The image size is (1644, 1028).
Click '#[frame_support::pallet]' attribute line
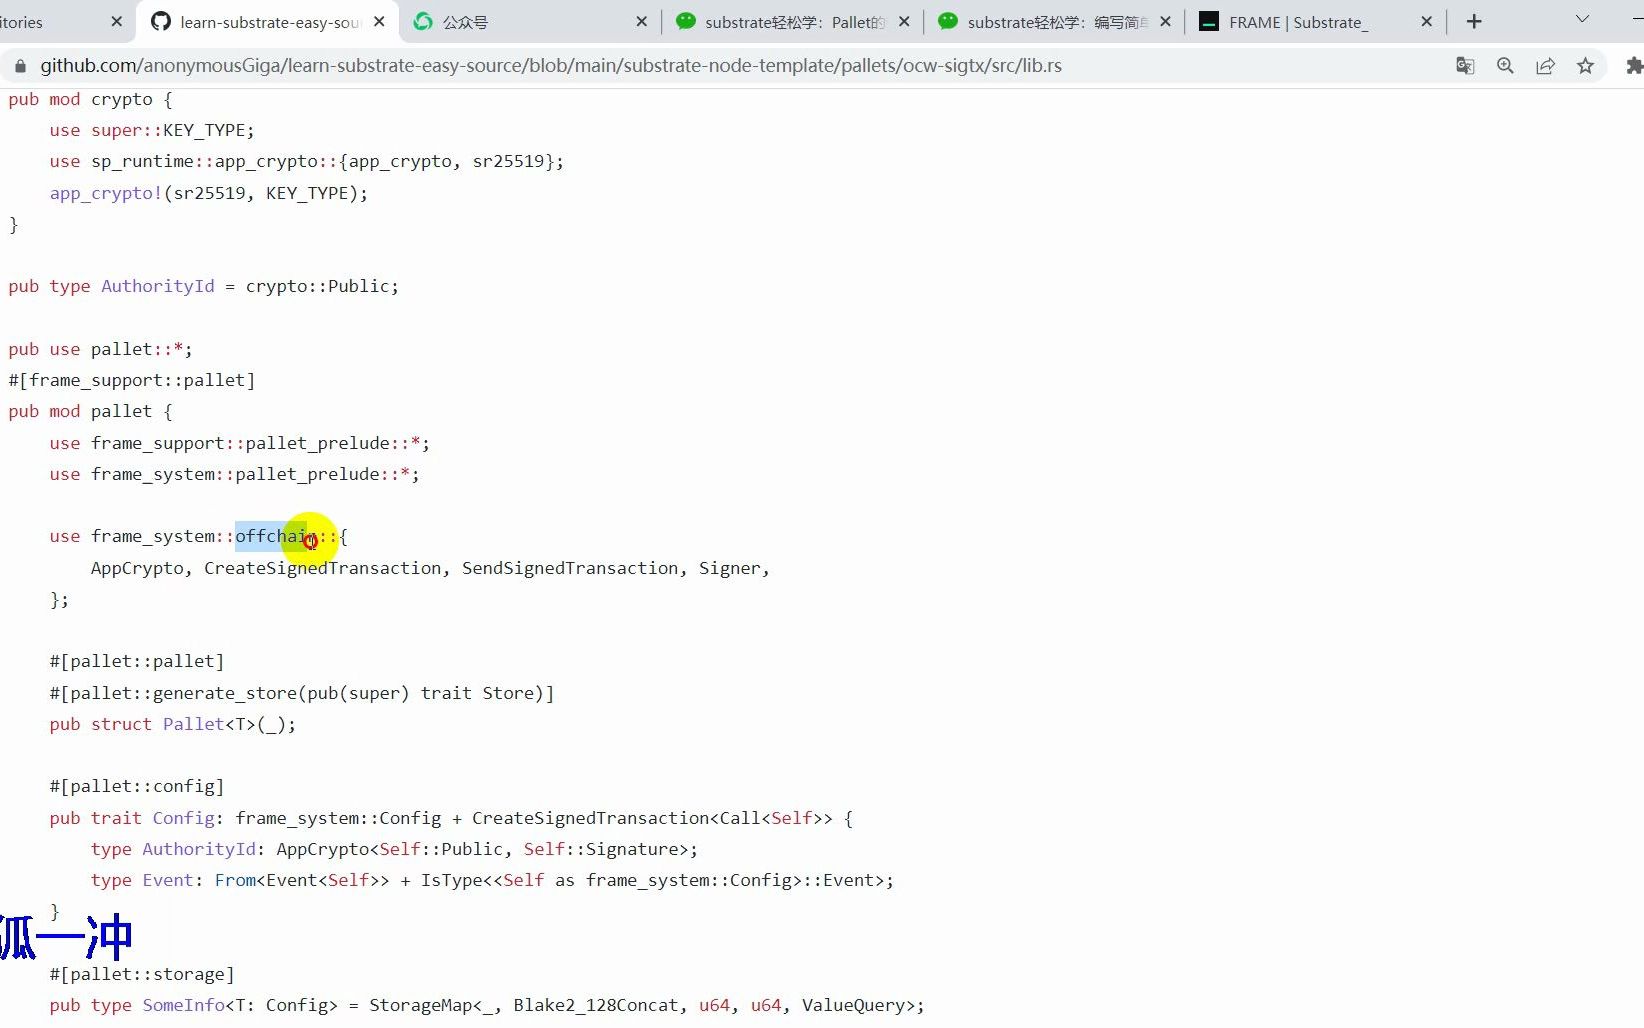[x=132, y=380]
